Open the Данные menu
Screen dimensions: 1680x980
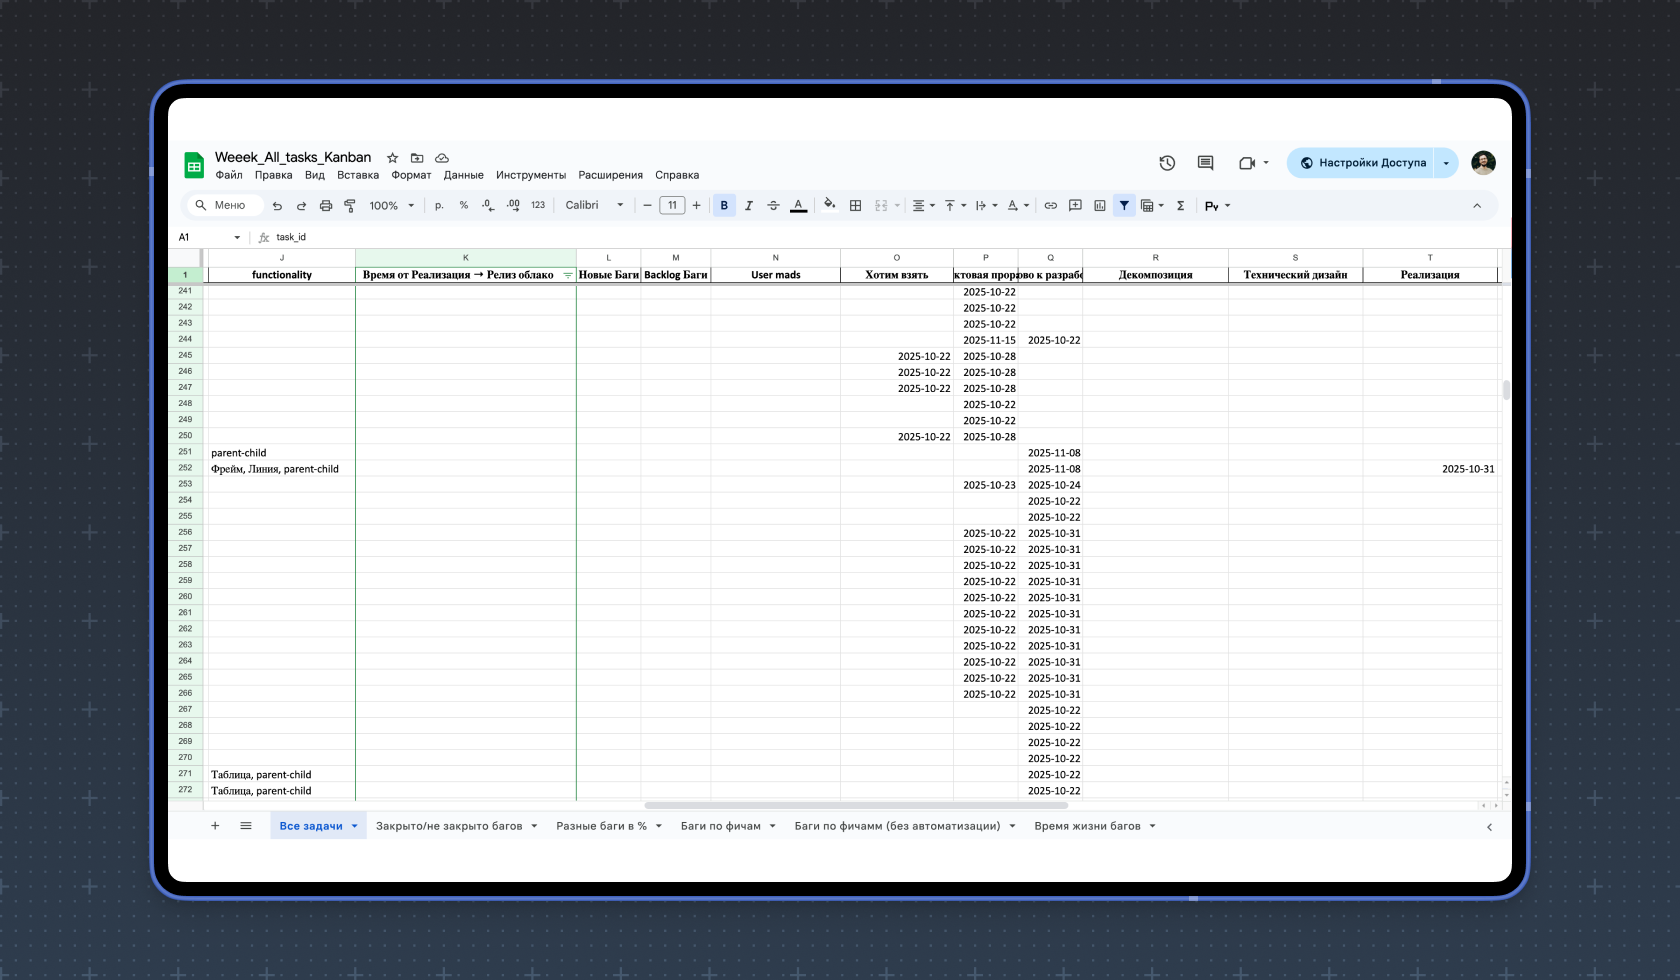click(463, 175)
